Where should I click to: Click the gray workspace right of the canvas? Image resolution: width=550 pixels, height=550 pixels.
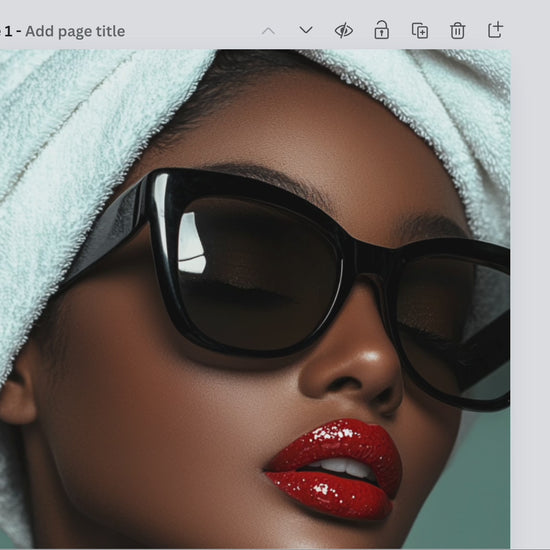tap(530, 298)
